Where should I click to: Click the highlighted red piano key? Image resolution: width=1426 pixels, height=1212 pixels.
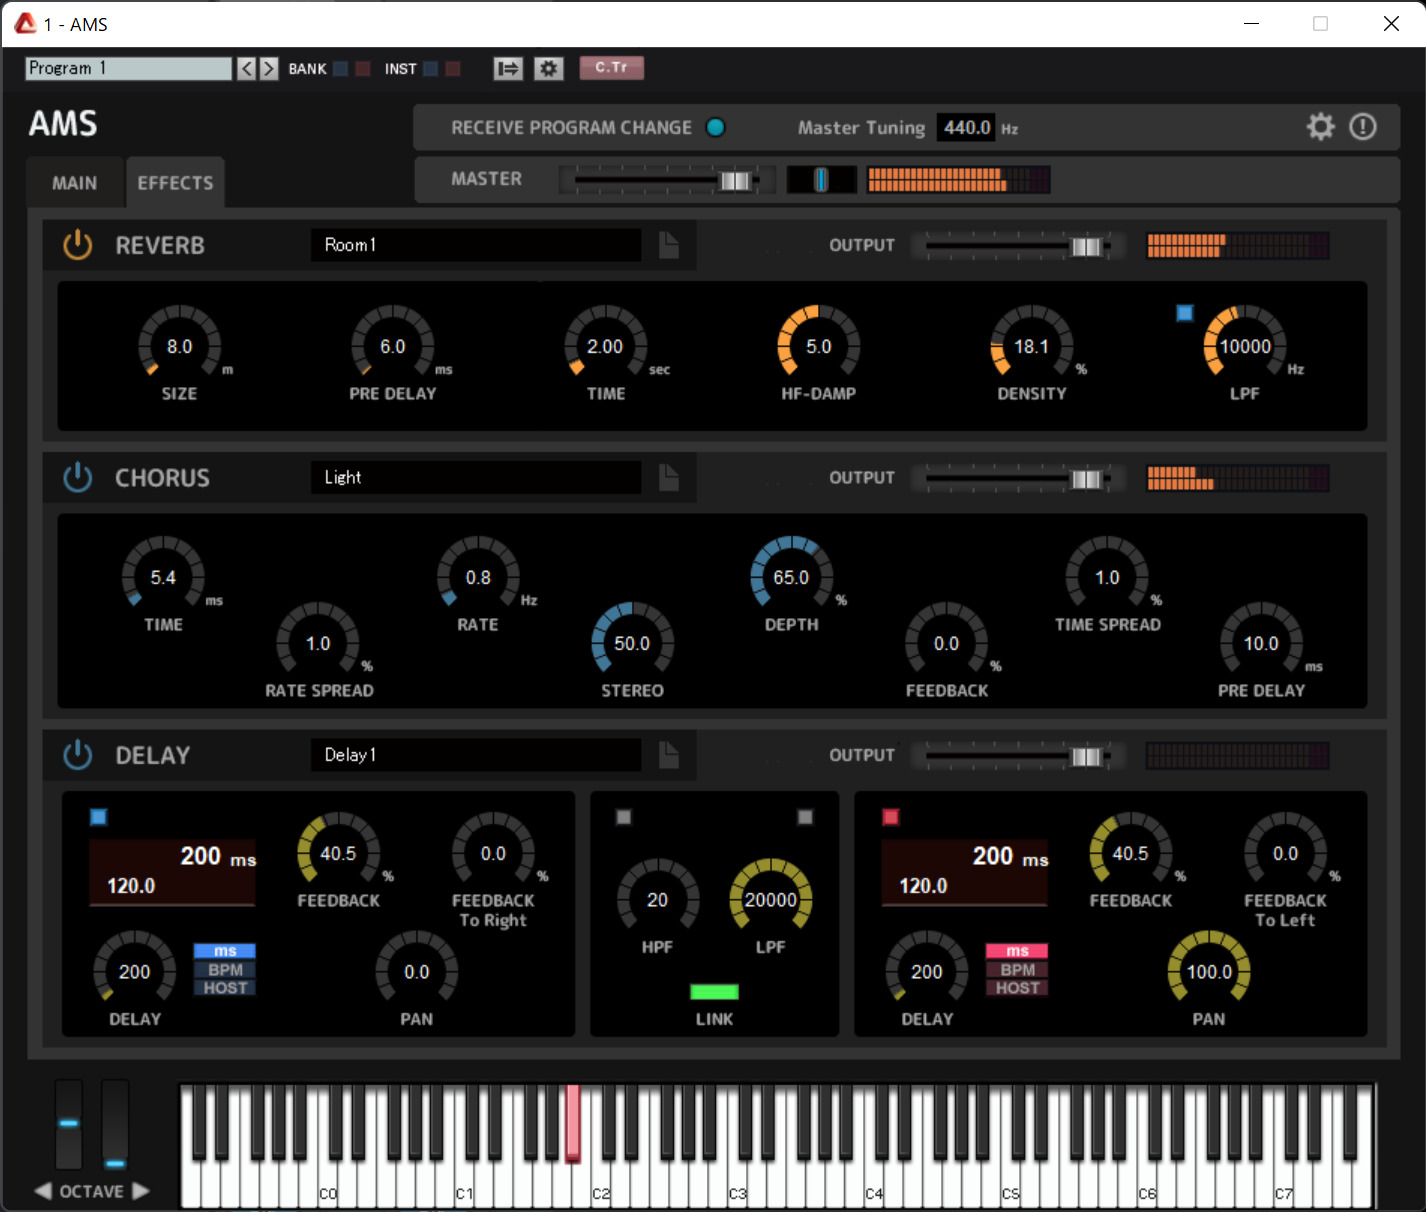click(573, 1123)
